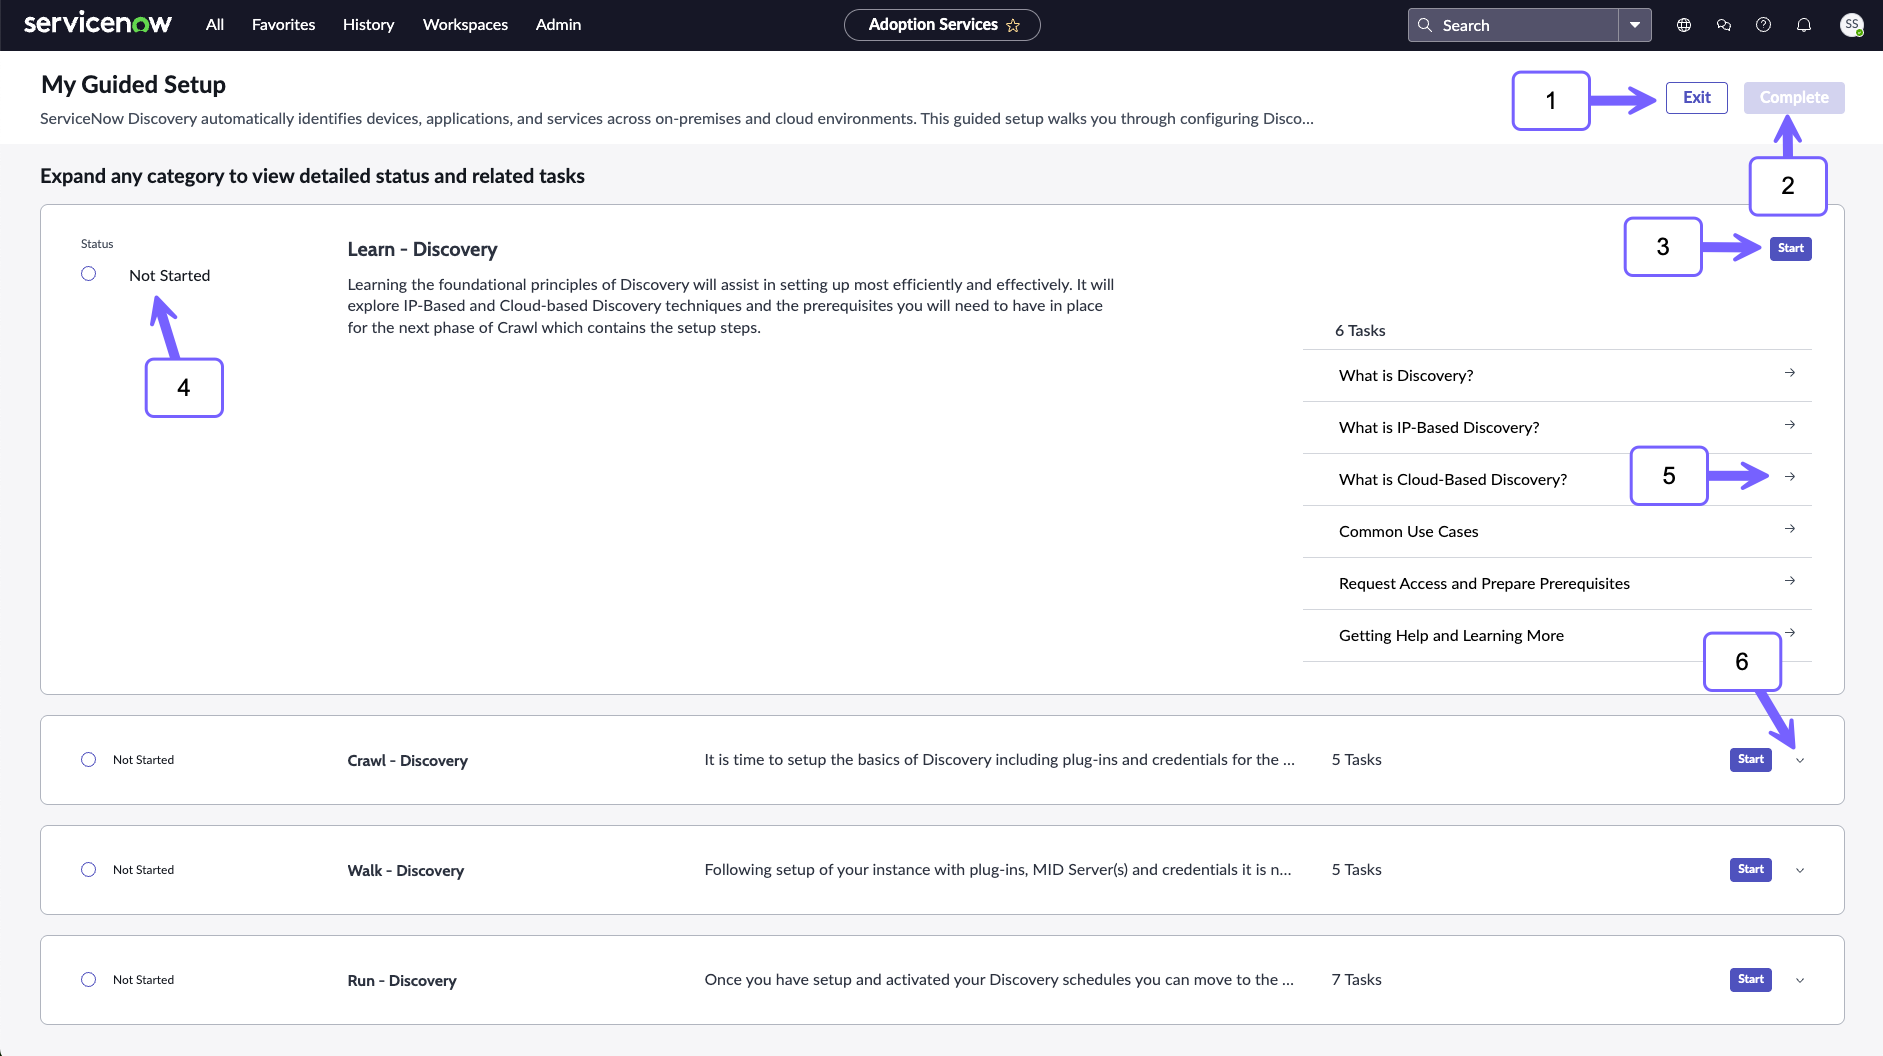
Task: Start the Run - Discovery category
Action: click(x=1750, y=979)
